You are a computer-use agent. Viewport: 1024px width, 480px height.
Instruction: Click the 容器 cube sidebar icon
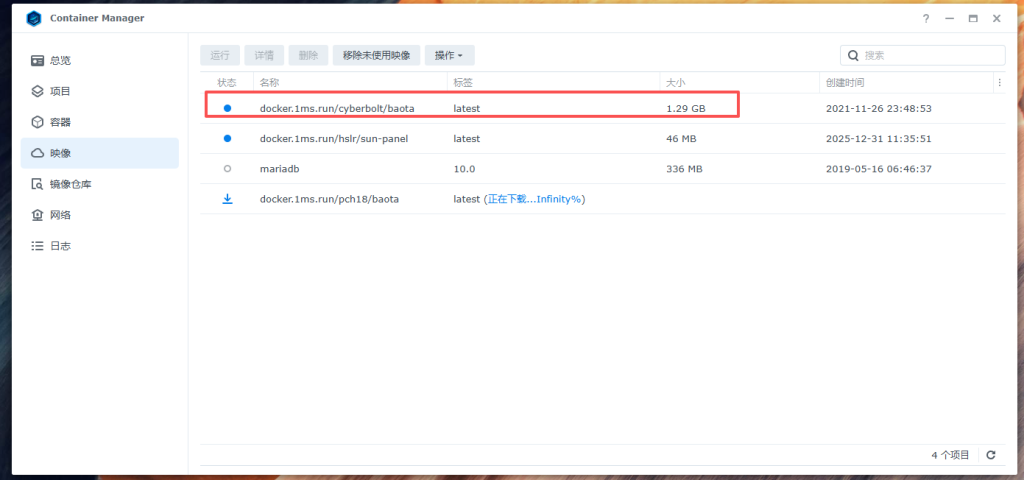(x=37, y=122)
